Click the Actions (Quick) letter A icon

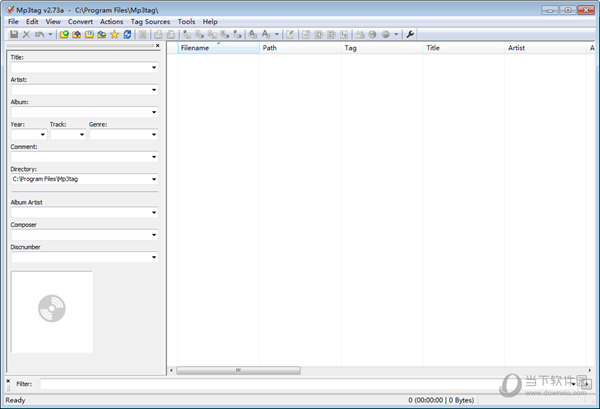click(x=266, y=34)
